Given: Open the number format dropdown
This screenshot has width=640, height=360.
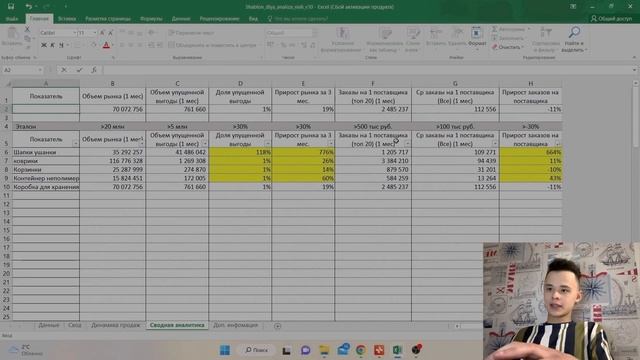Looking at the screenshot, I should point(314,33).
